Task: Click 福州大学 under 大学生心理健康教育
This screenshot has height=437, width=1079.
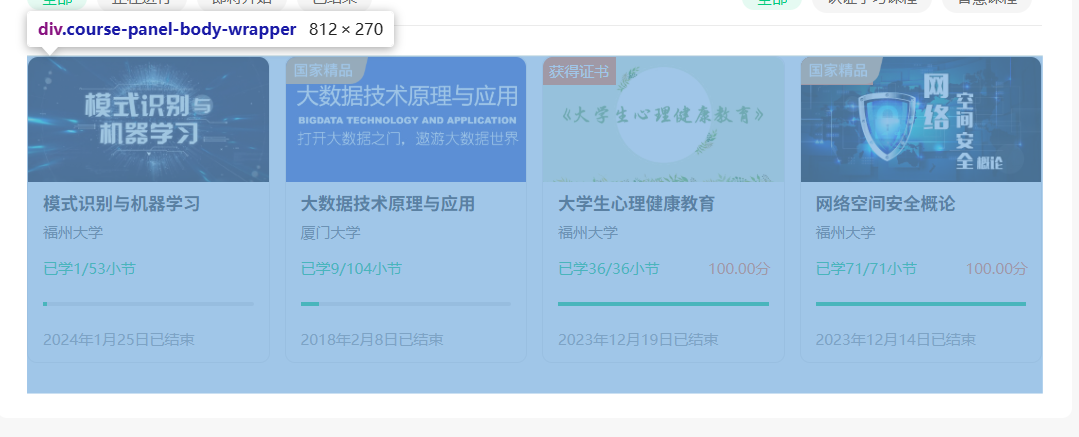Action: (588, 233)
